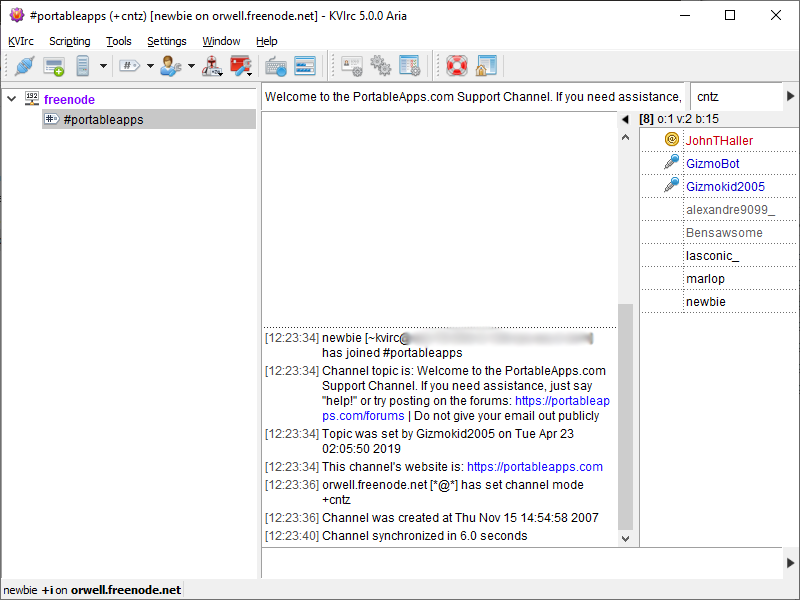Click the join channels hash icon
The image size is (800, 600).
(x=129, y=67)
